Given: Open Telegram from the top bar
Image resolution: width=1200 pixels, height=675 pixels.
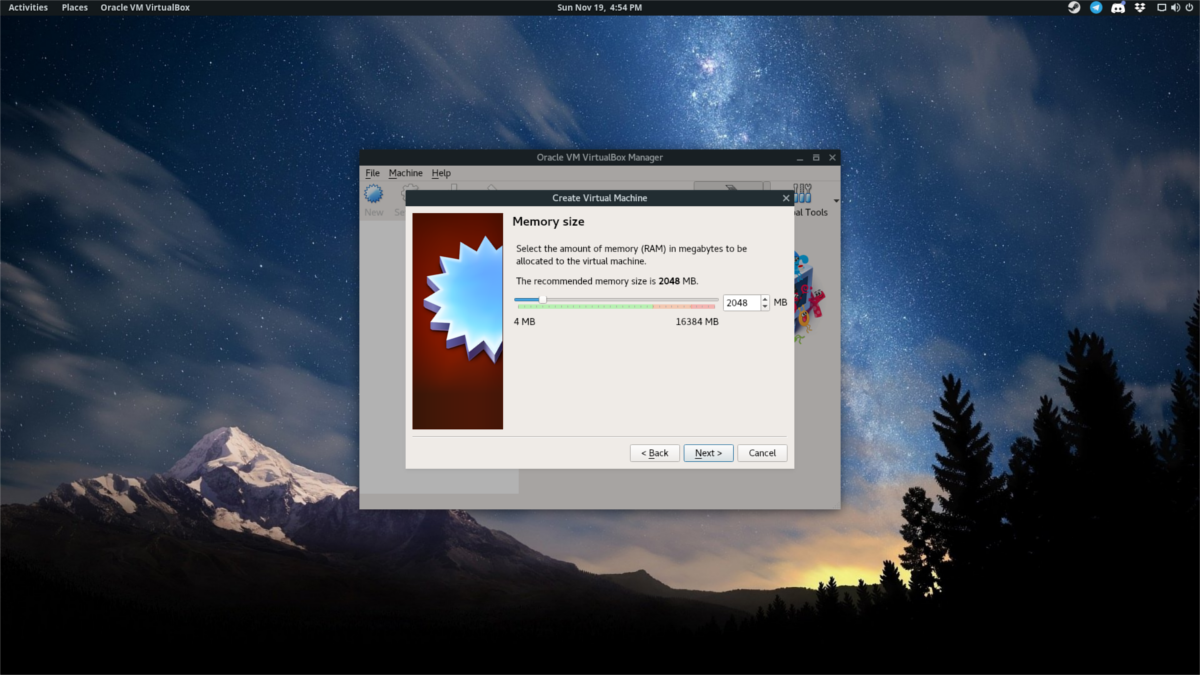Looking at the screenshot, I should coord(1096,7).
